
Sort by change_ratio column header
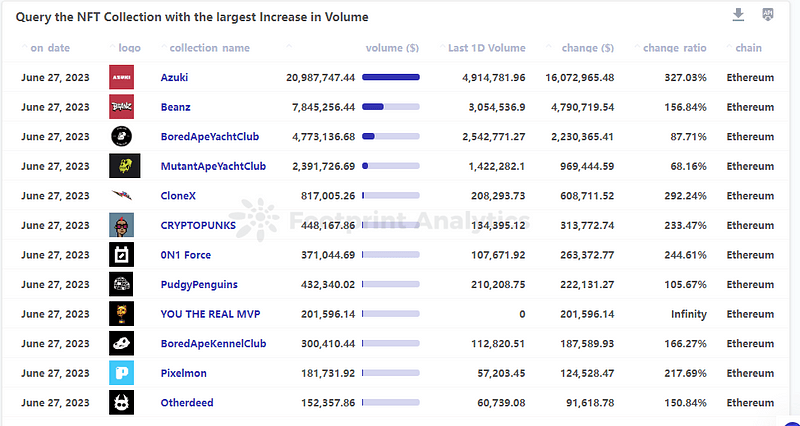674,48
